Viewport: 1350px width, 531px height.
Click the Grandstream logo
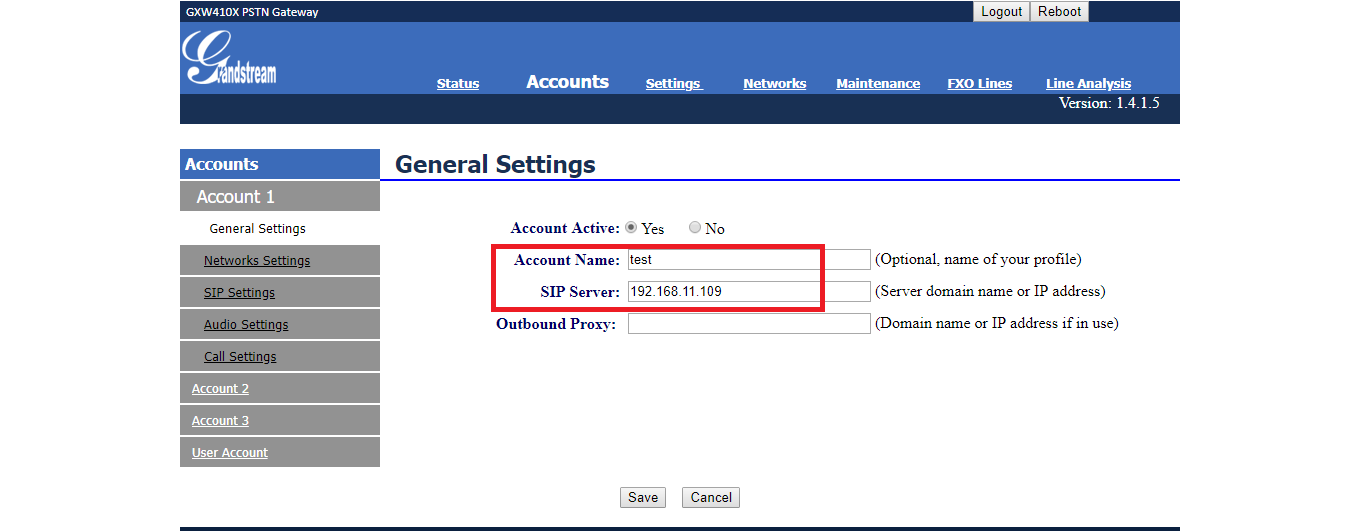(229, 58)
